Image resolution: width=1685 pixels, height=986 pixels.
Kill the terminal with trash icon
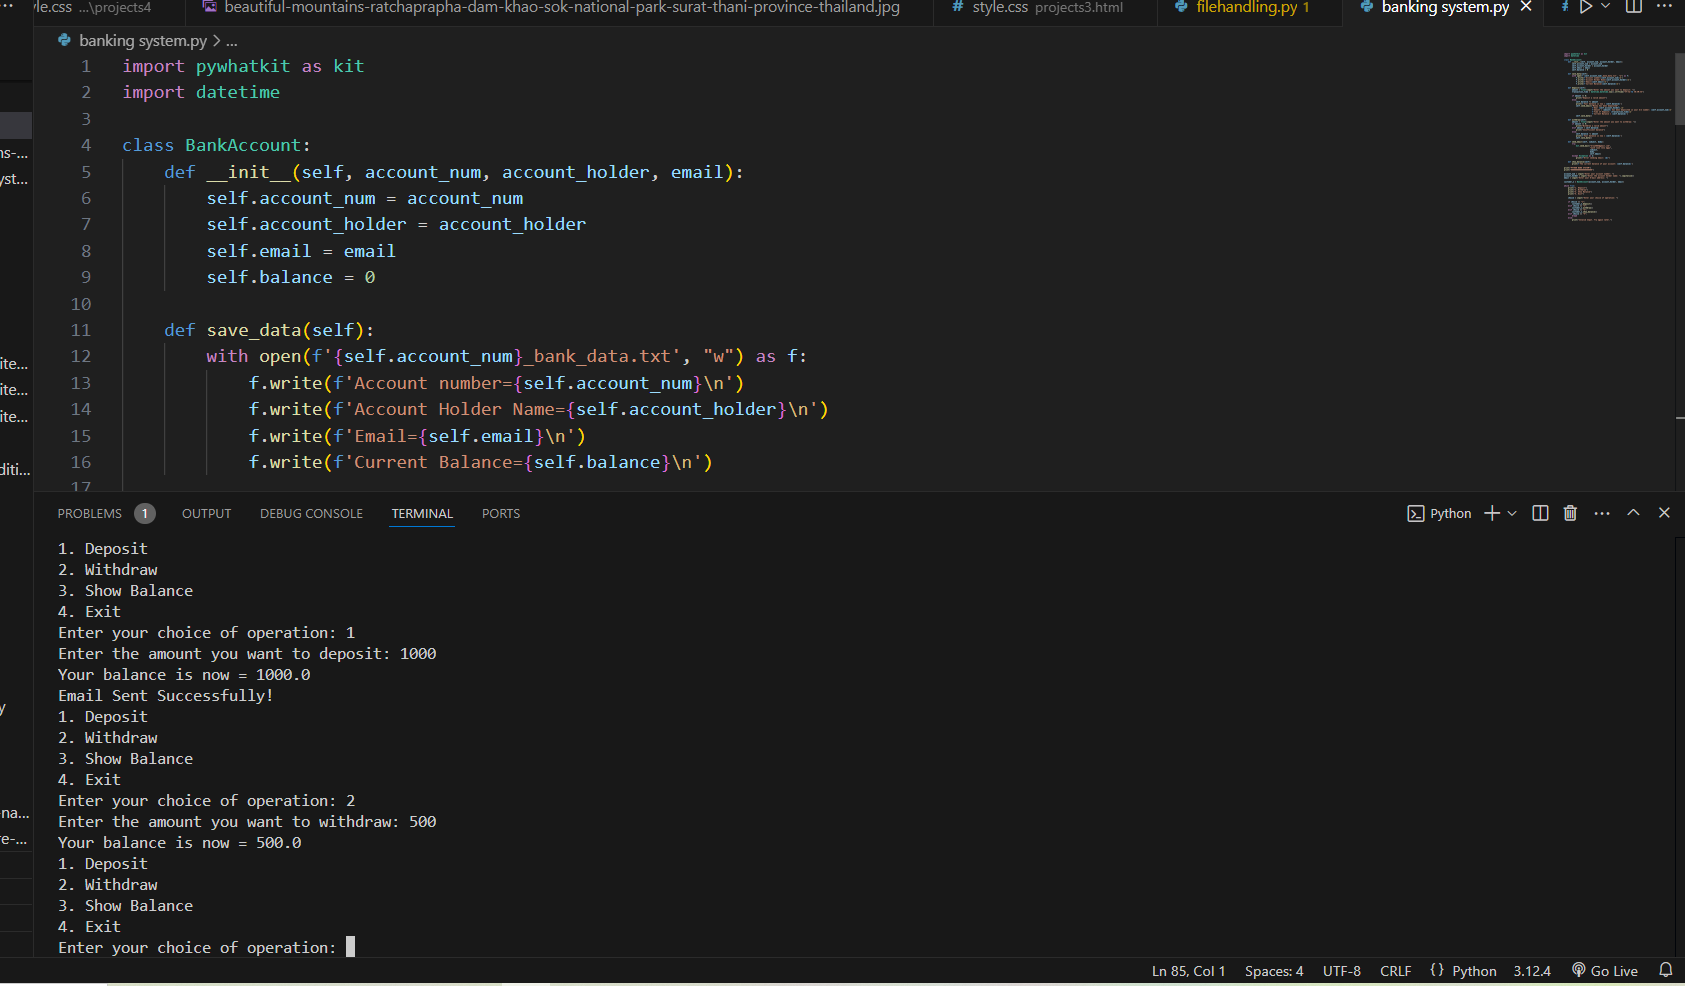[x=1570, y=513]
